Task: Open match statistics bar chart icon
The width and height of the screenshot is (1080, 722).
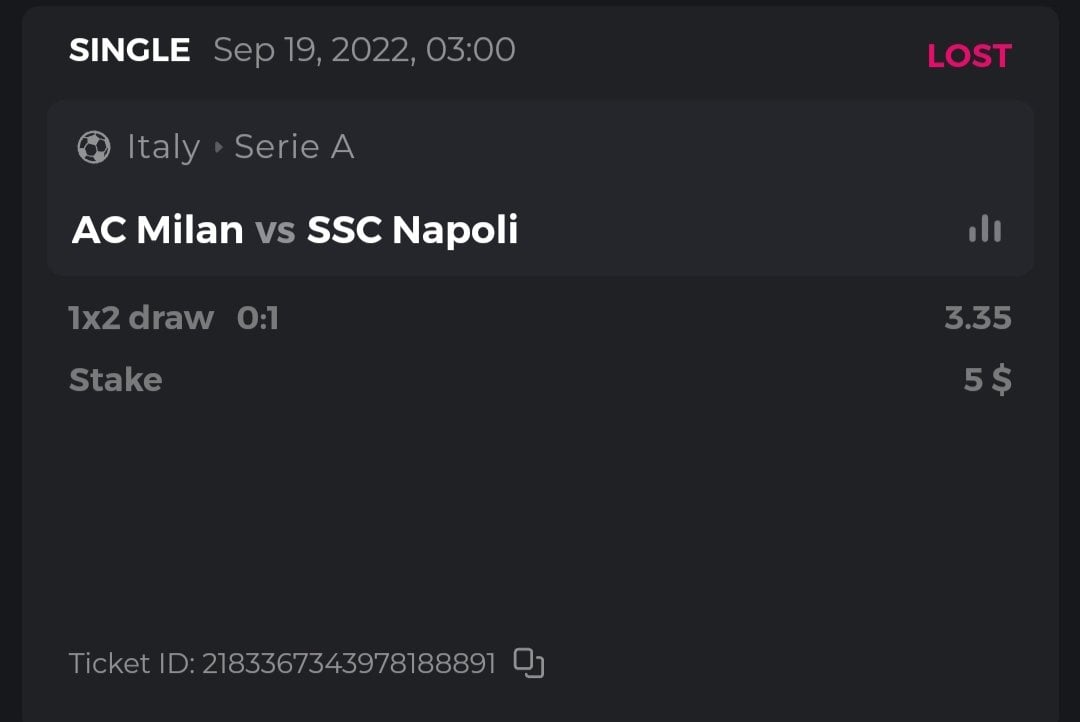Action: (985, 229)
